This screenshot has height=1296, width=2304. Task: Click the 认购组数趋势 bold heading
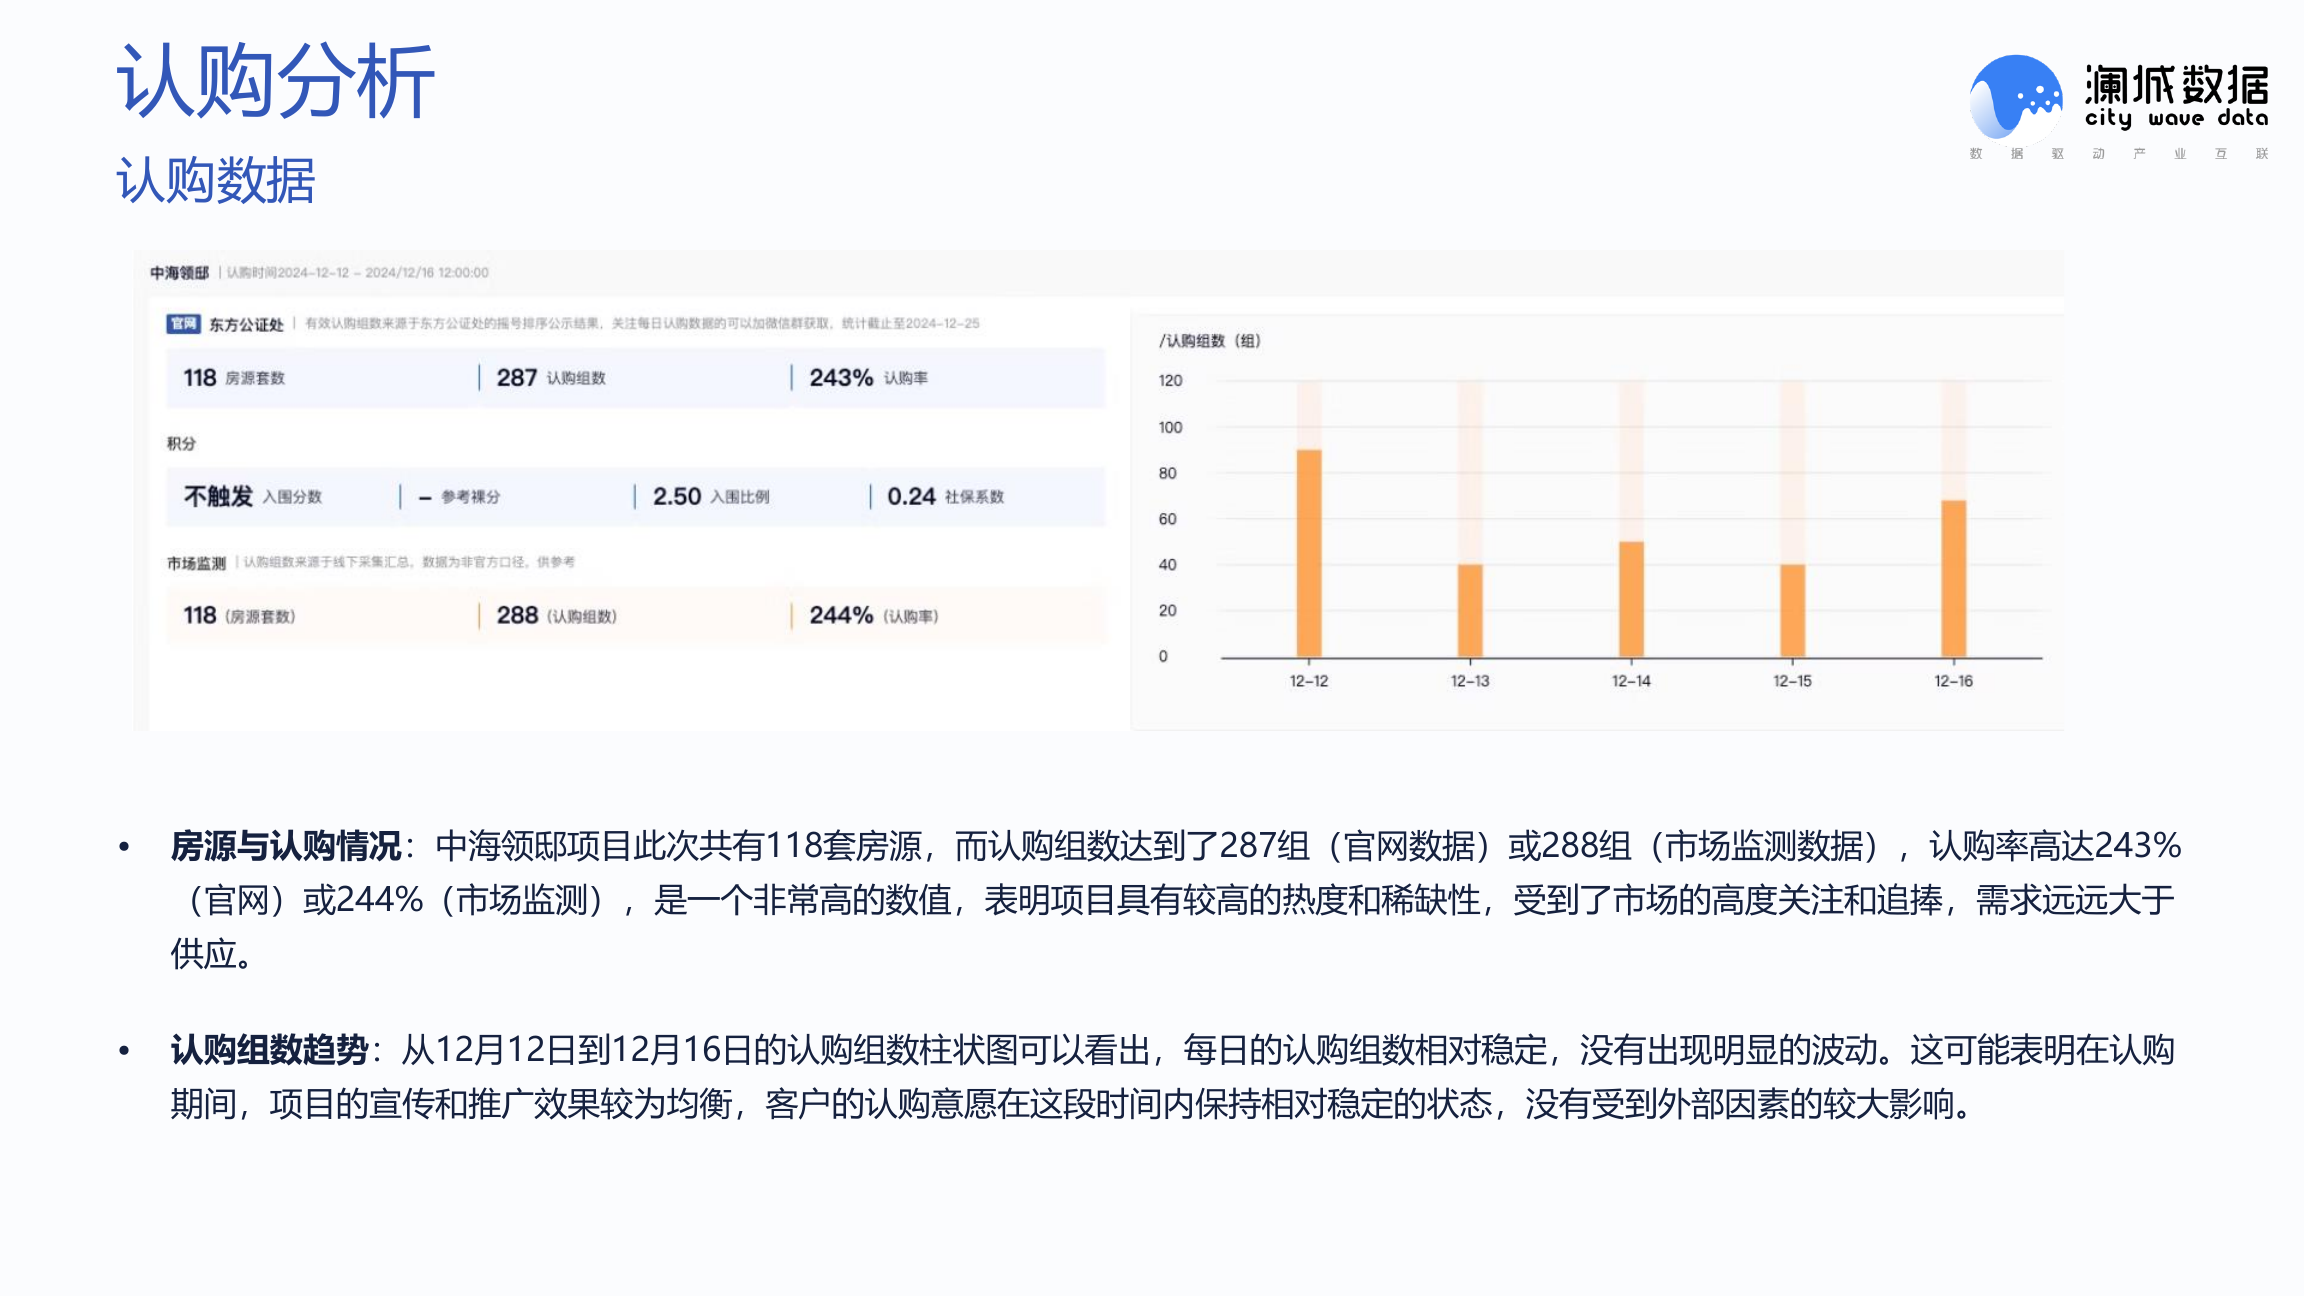coord(270,1050)
